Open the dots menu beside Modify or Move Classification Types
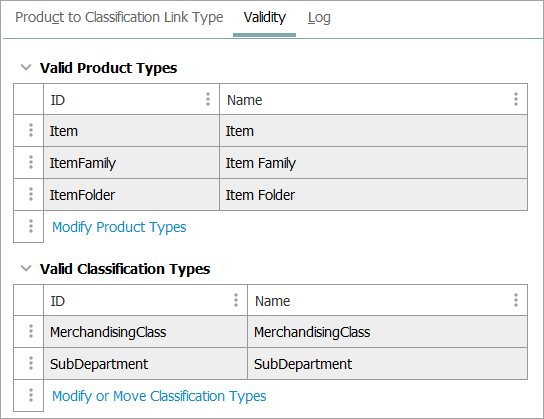 (x=31, y=395)
